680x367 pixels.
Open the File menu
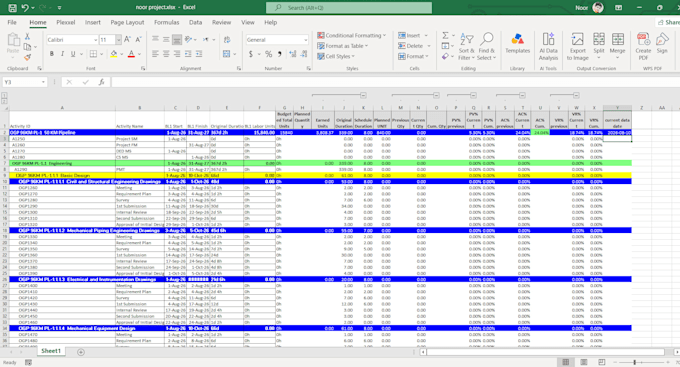coord(12,22)
